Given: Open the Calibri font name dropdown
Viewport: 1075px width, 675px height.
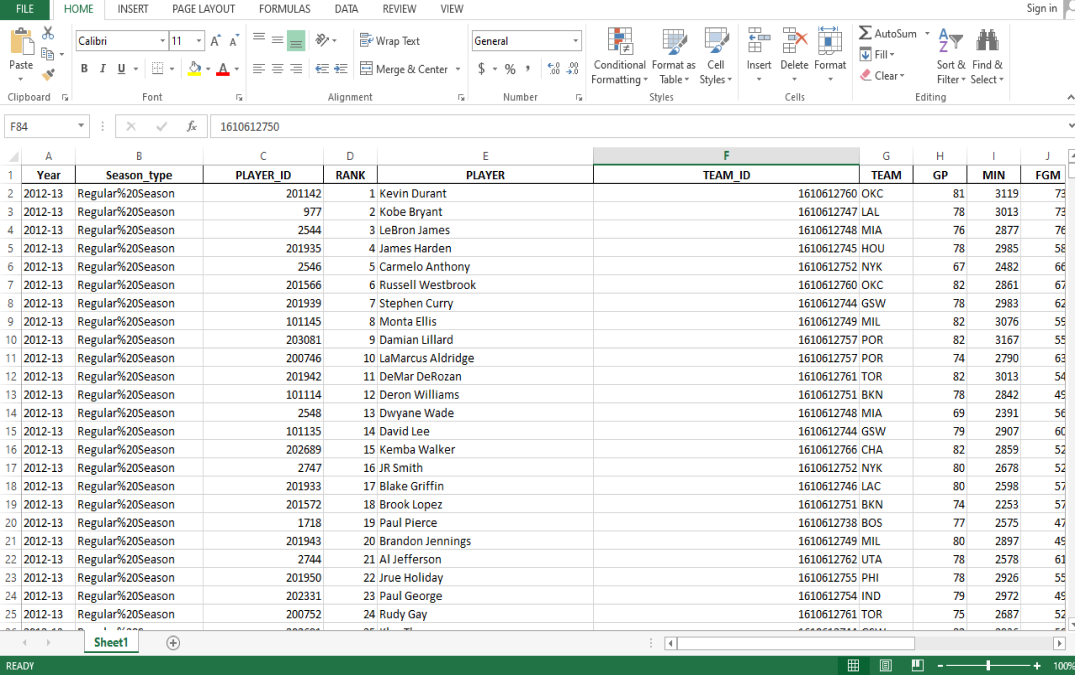Looking at the screenshot, I should pyautogui.click(x=162, y=41).
